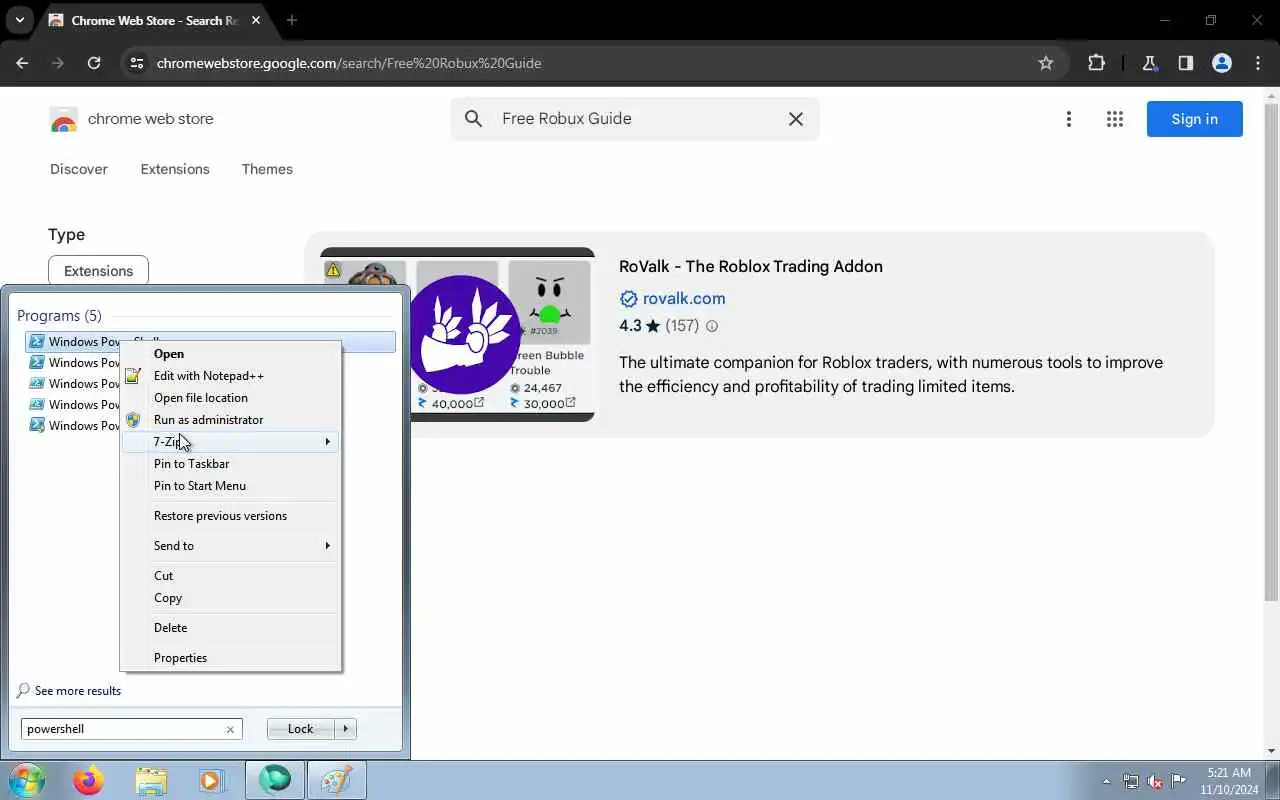Toggle the Chrome side panel icon
The height and width of the screenshot is (800, 1280).
pyautogui.click(x=1185, y=63)
